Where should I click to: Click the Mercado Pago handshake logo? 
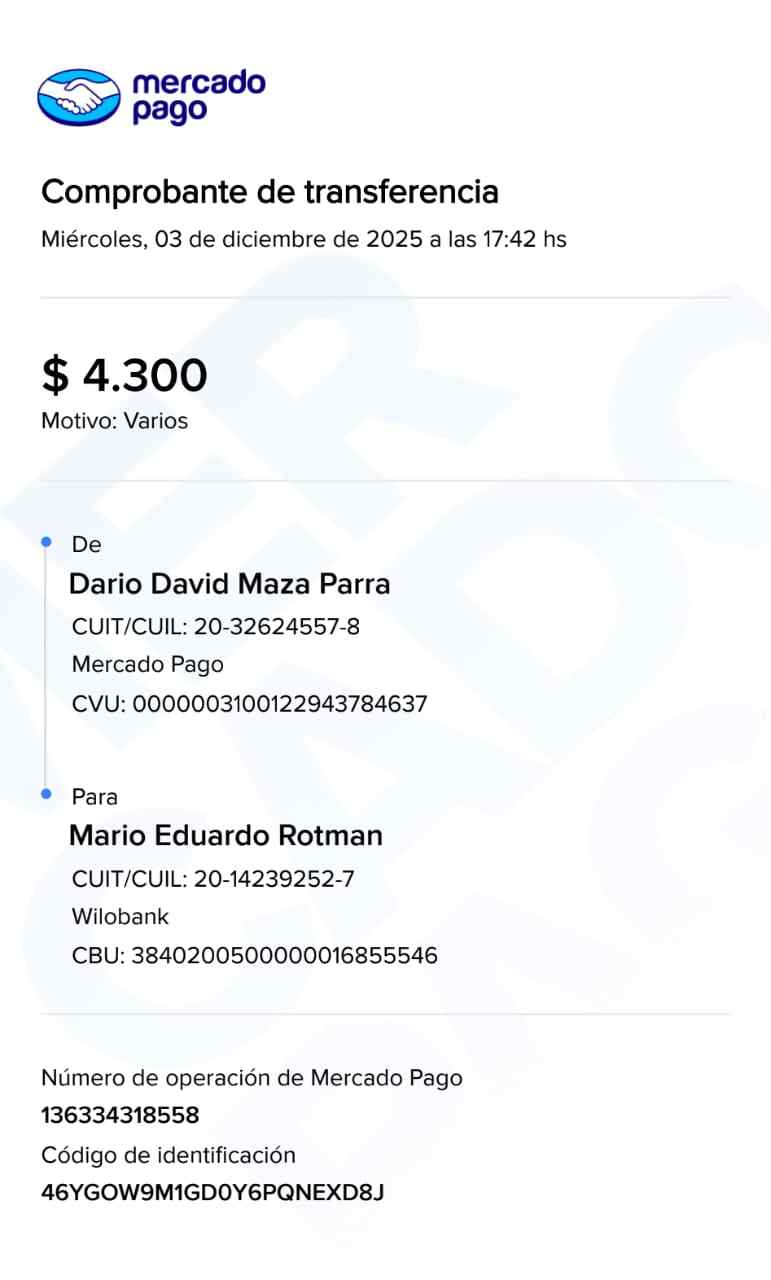coord(78,97)
